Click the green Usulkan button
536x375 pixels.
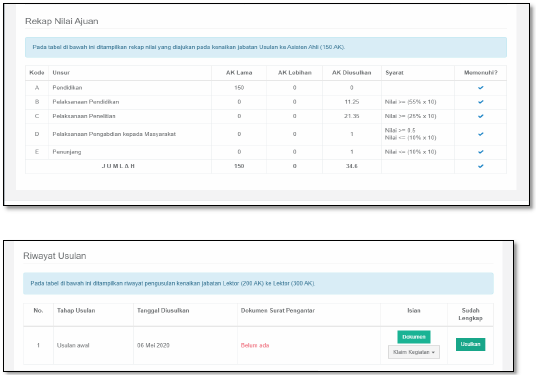pyautogui.click(x=470, y=344)
